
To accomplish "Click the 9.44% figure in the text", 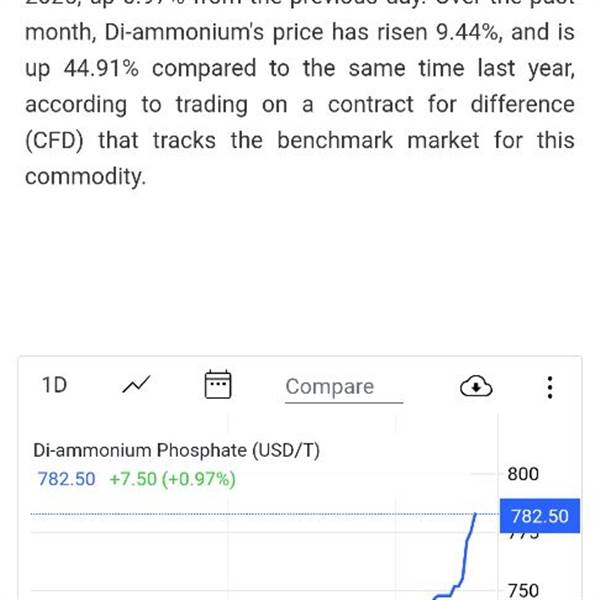I will click(x=468, y=33).
